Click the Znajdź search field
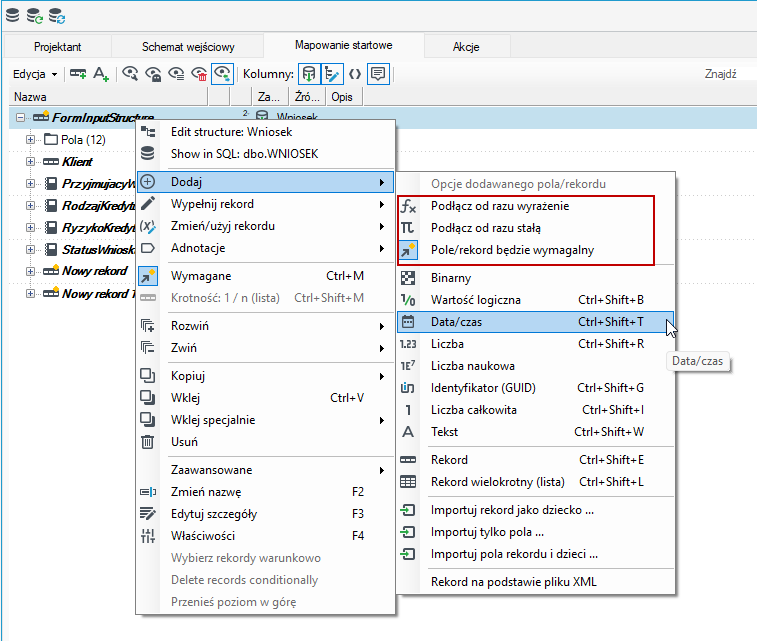Image resolution: width=757 pixels, height=641 pixels. pyautogui.click(x=729, y=74)
